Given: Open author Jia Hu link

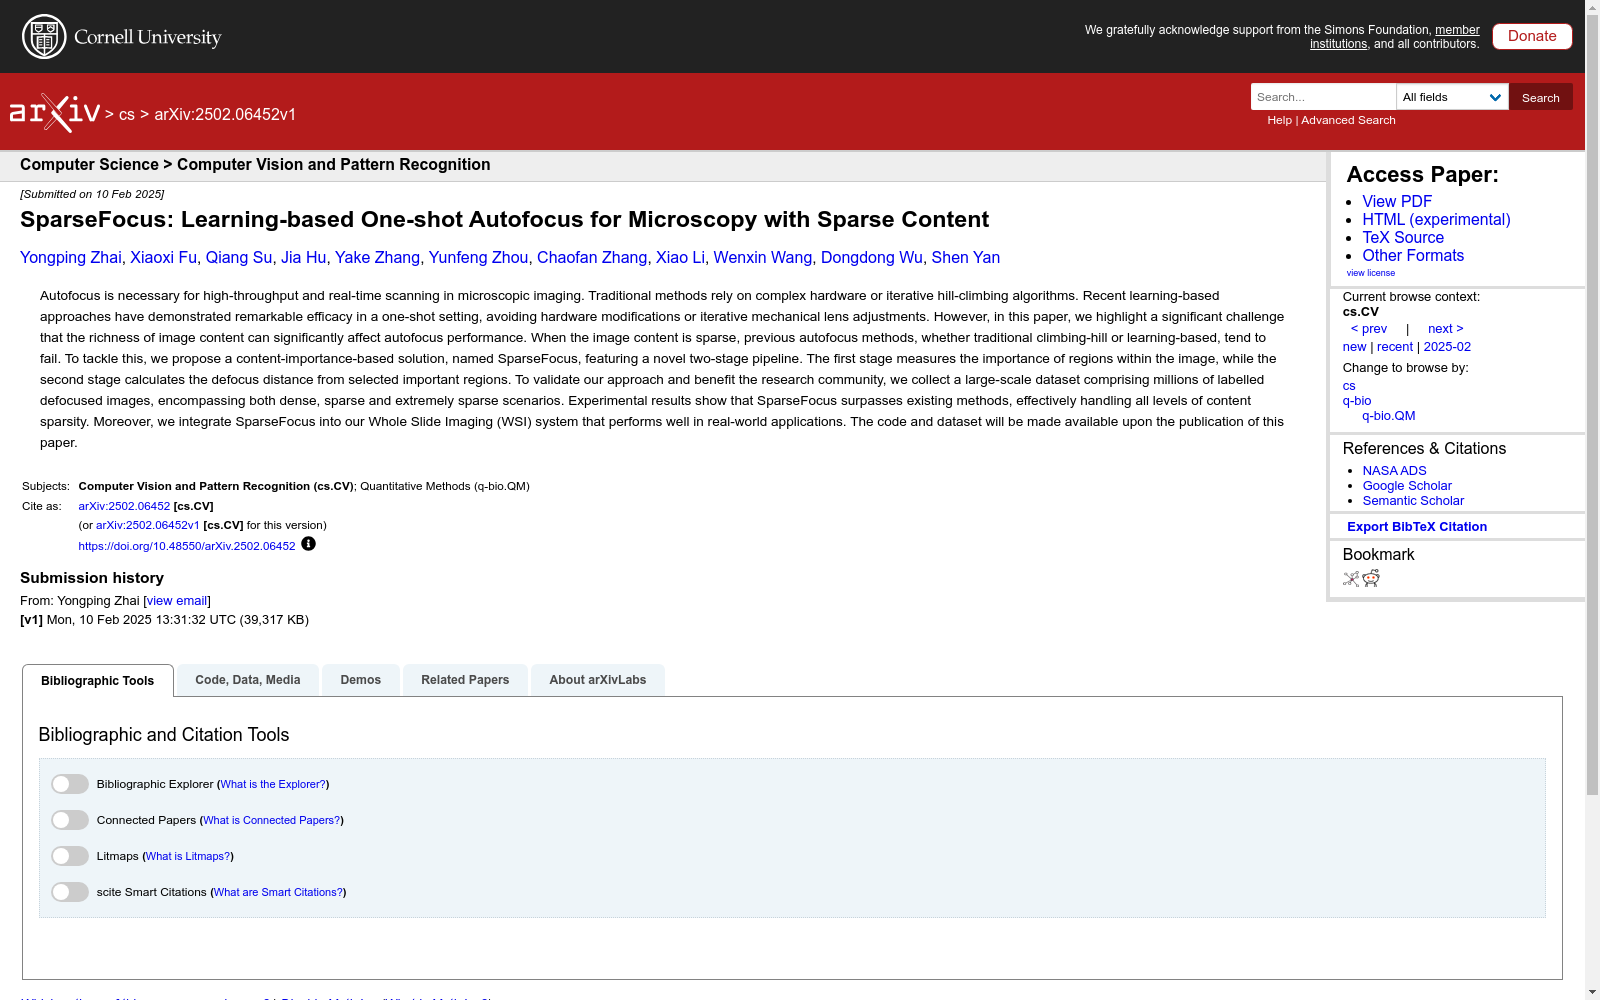Looking at the screenshot, I should click(304, 258).
